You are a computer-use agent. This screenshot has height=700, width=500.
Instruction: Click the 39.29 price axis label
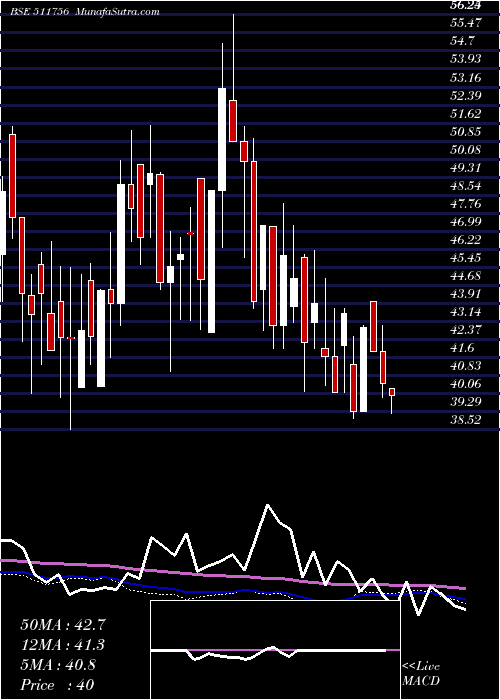tap(466, 401)
